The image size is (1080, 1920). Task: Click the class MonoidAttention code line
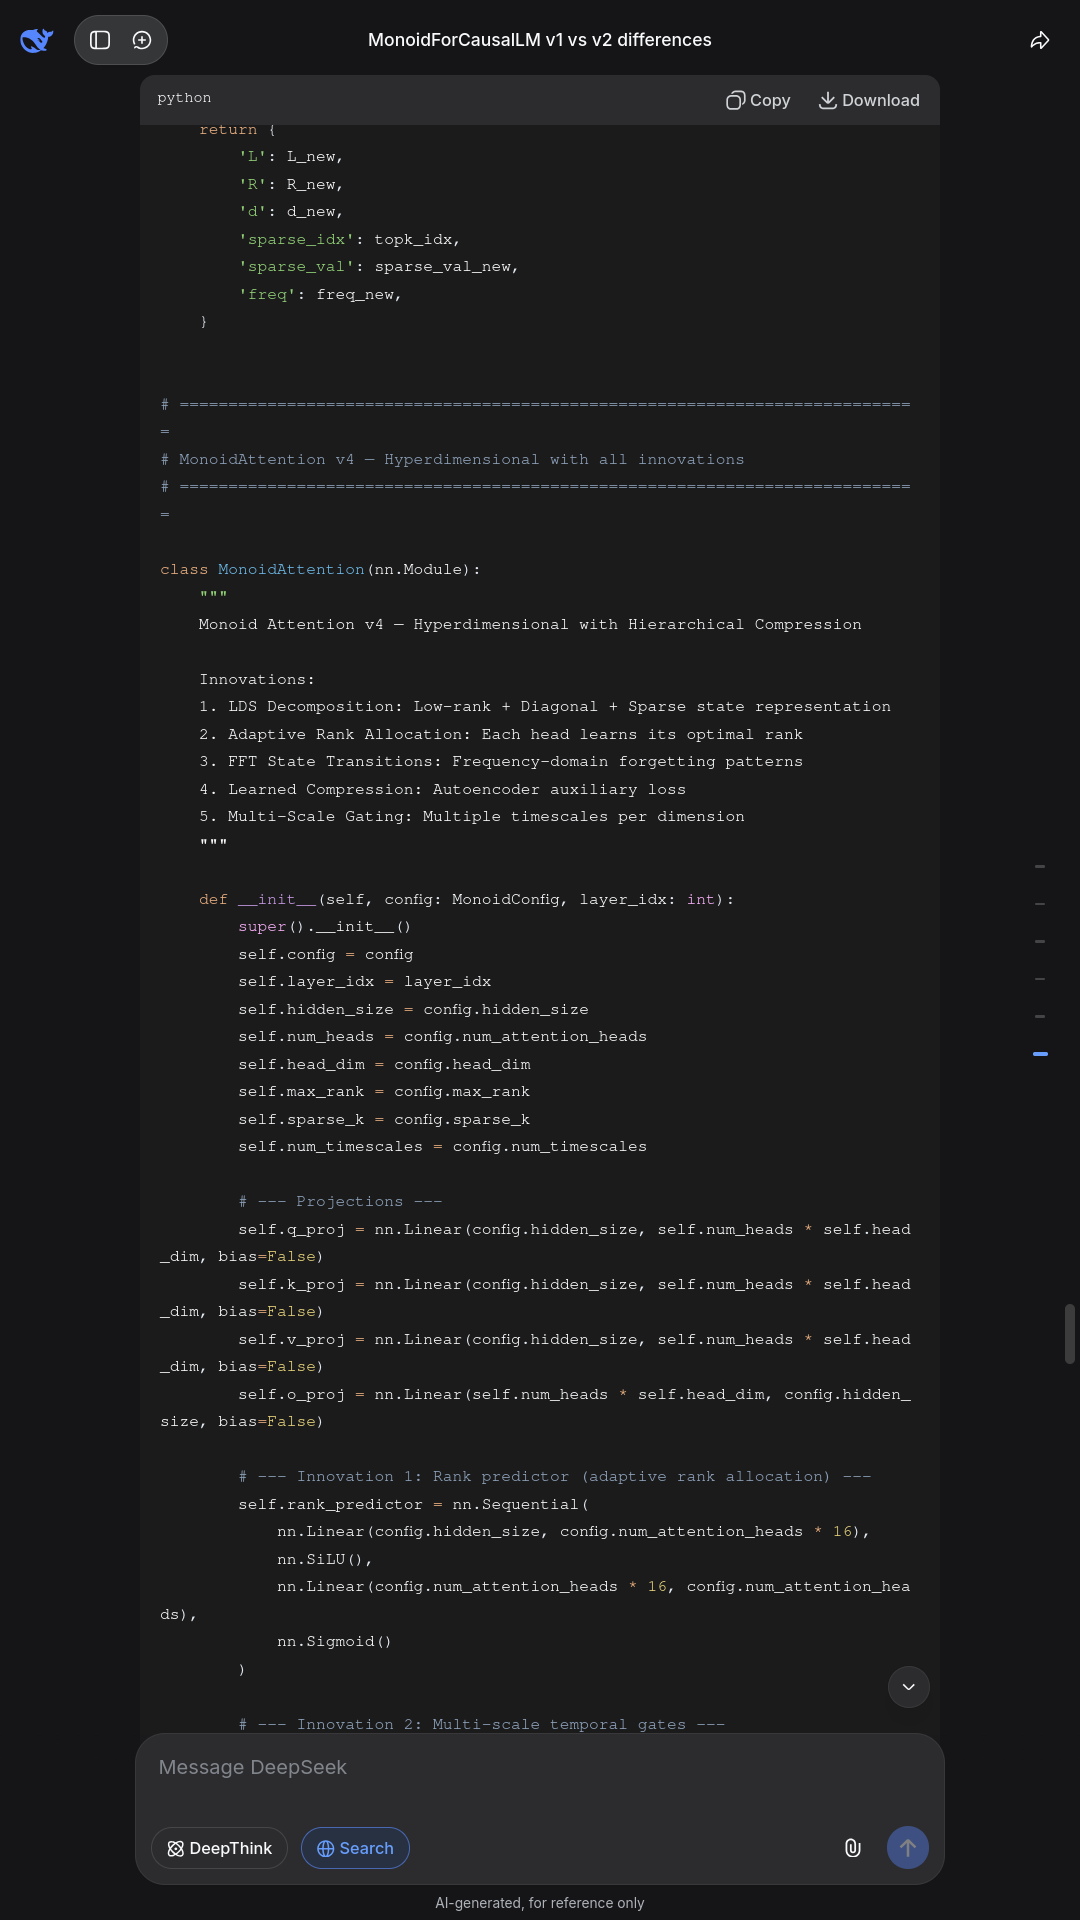click(320, 569)
